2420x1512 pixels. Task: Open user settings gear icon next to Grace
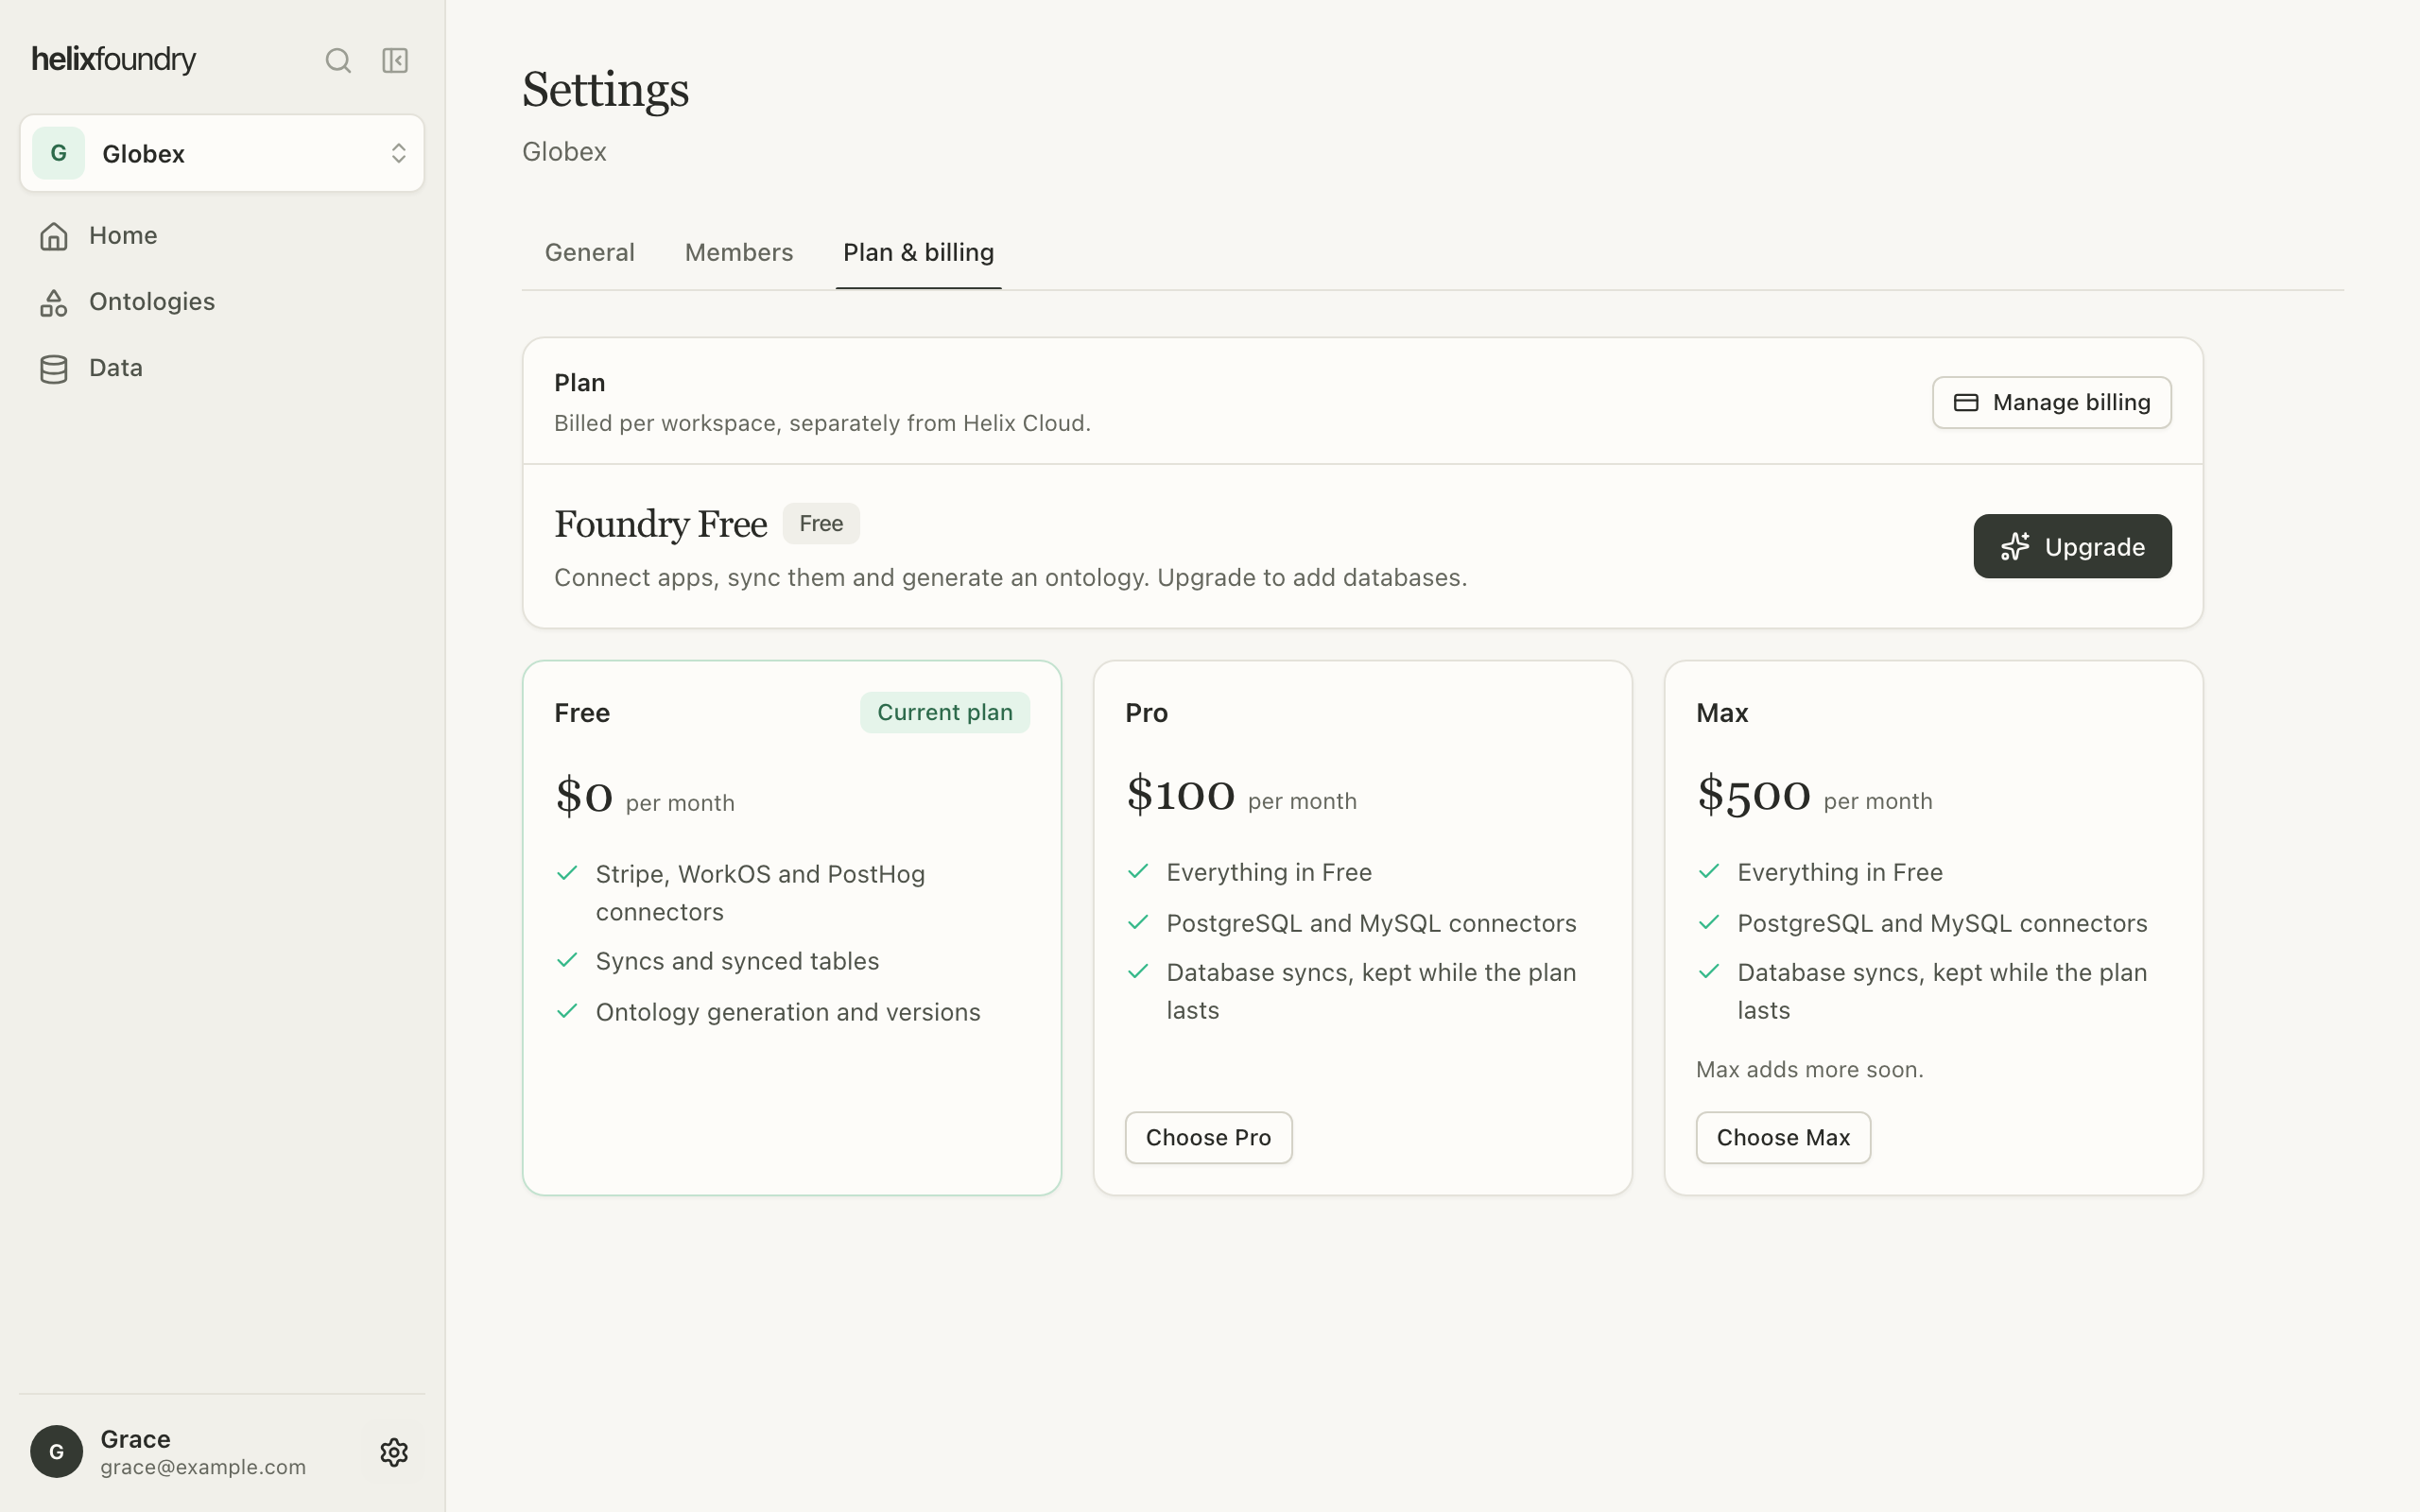pyautogui.click(x=394, y=1452)
